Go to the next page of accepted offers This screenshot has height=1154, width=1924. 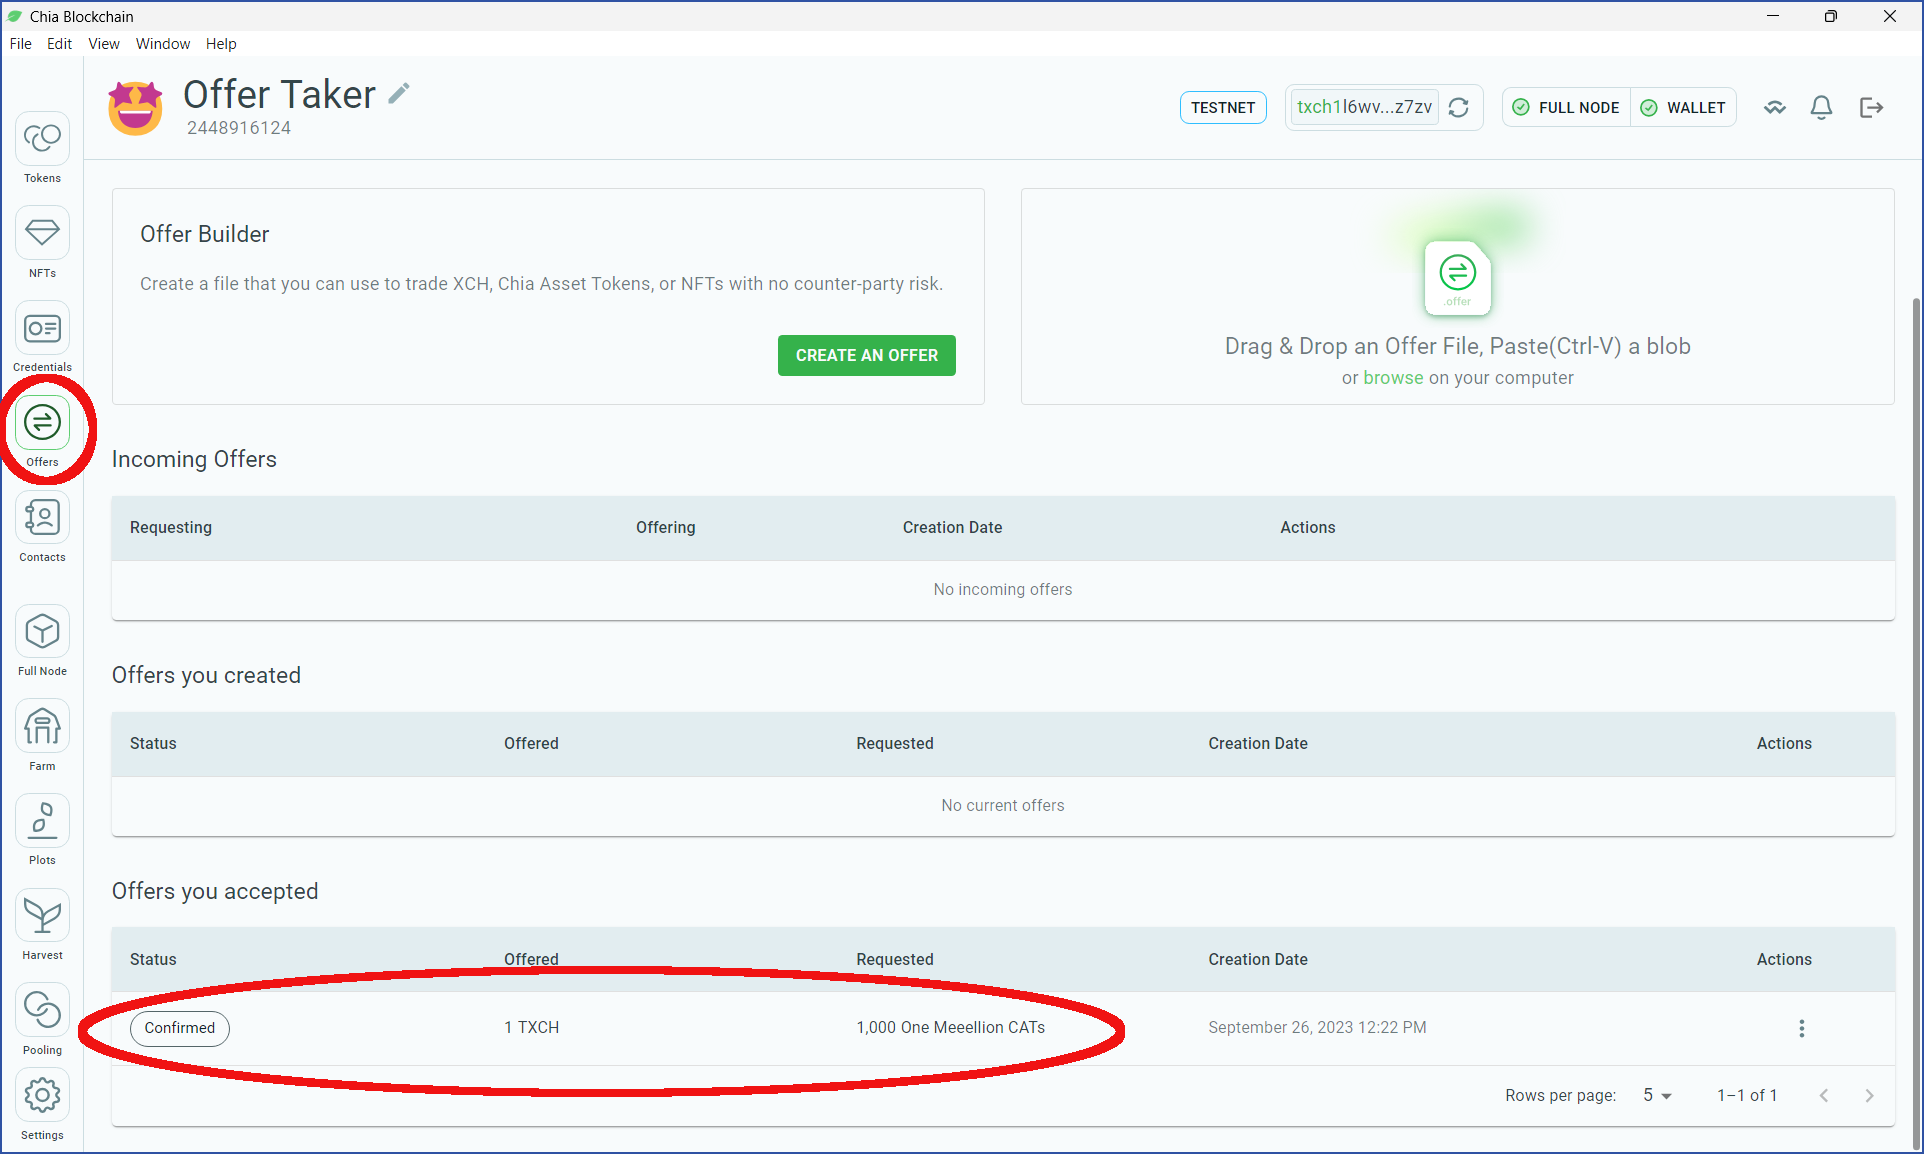tap(1869, 1096)
